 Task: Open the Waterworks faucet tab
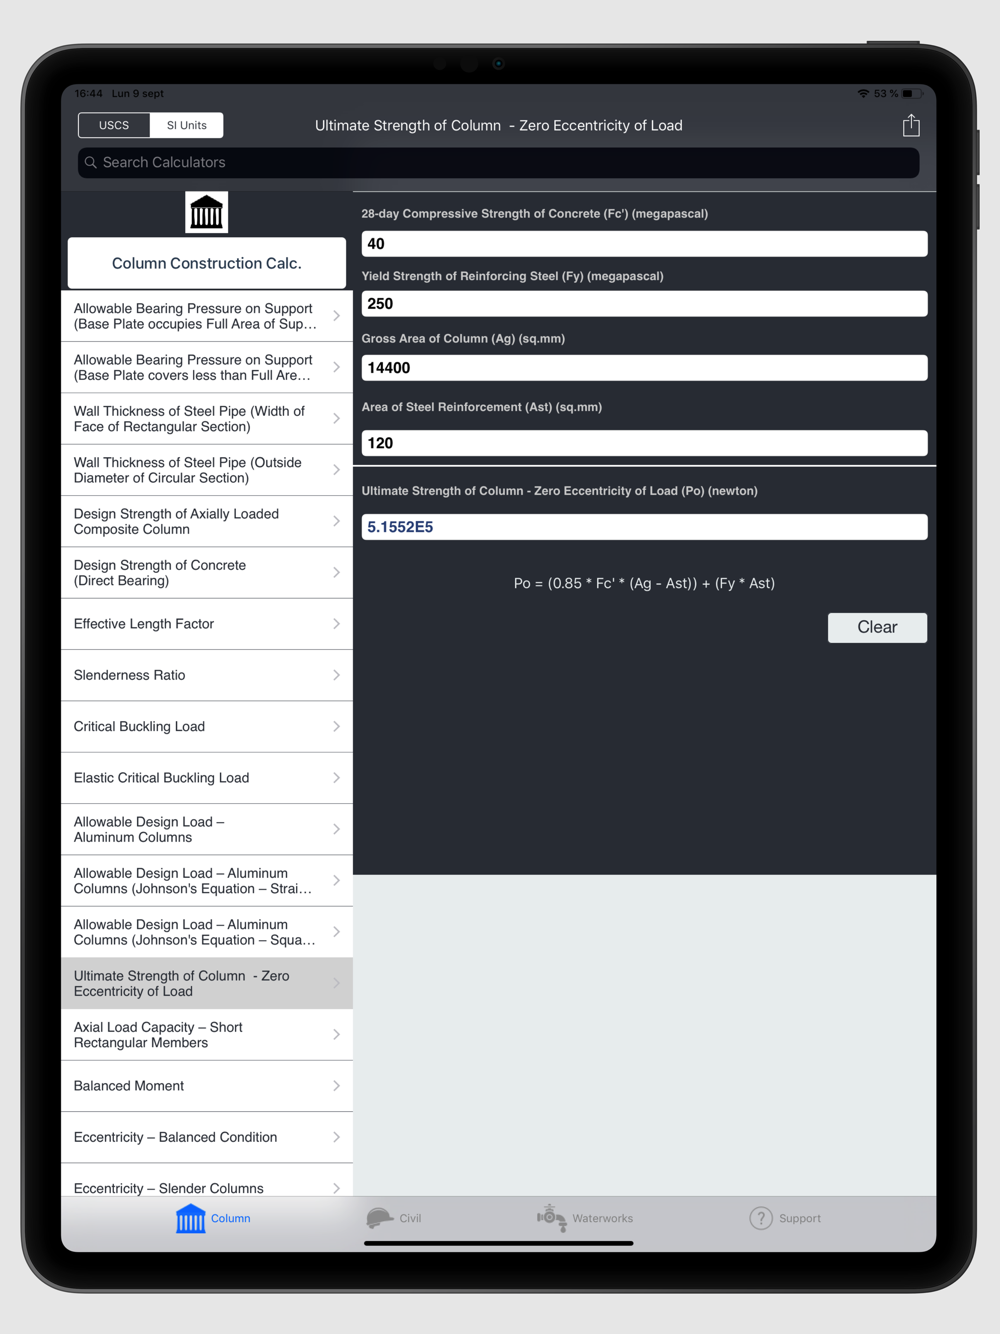(552, 1218)
